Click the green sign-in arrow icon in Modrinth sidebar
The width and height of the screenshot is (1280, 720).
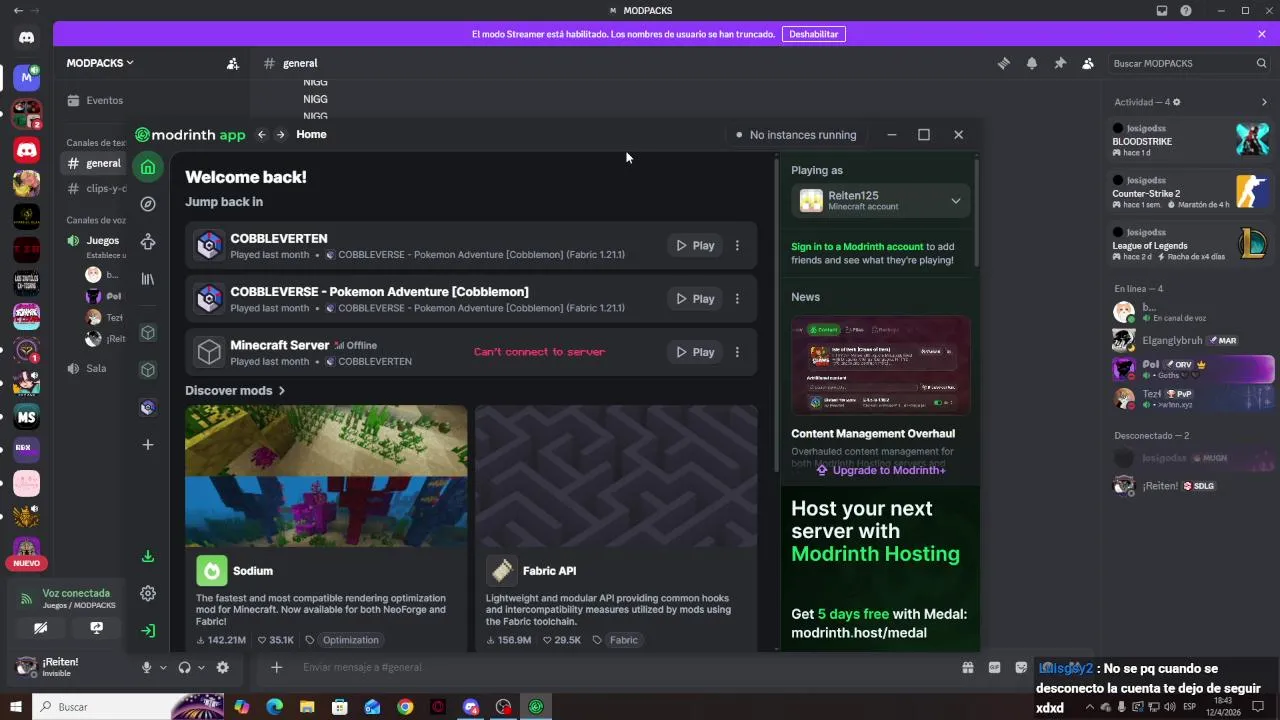click(x=148, y=630)
